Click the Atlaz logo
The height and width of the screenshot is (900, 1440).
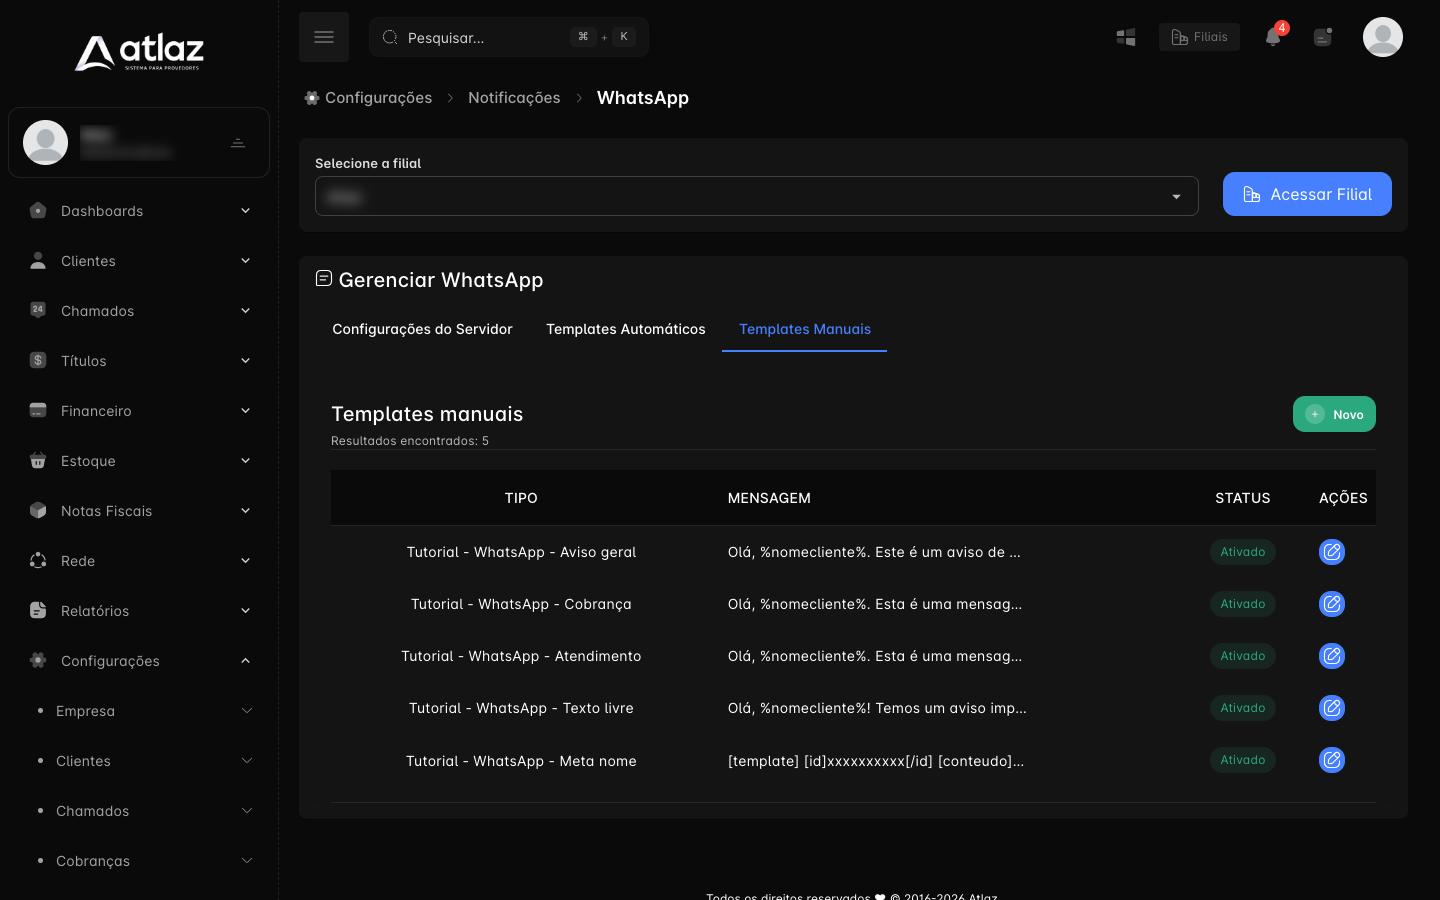[139, 52]
